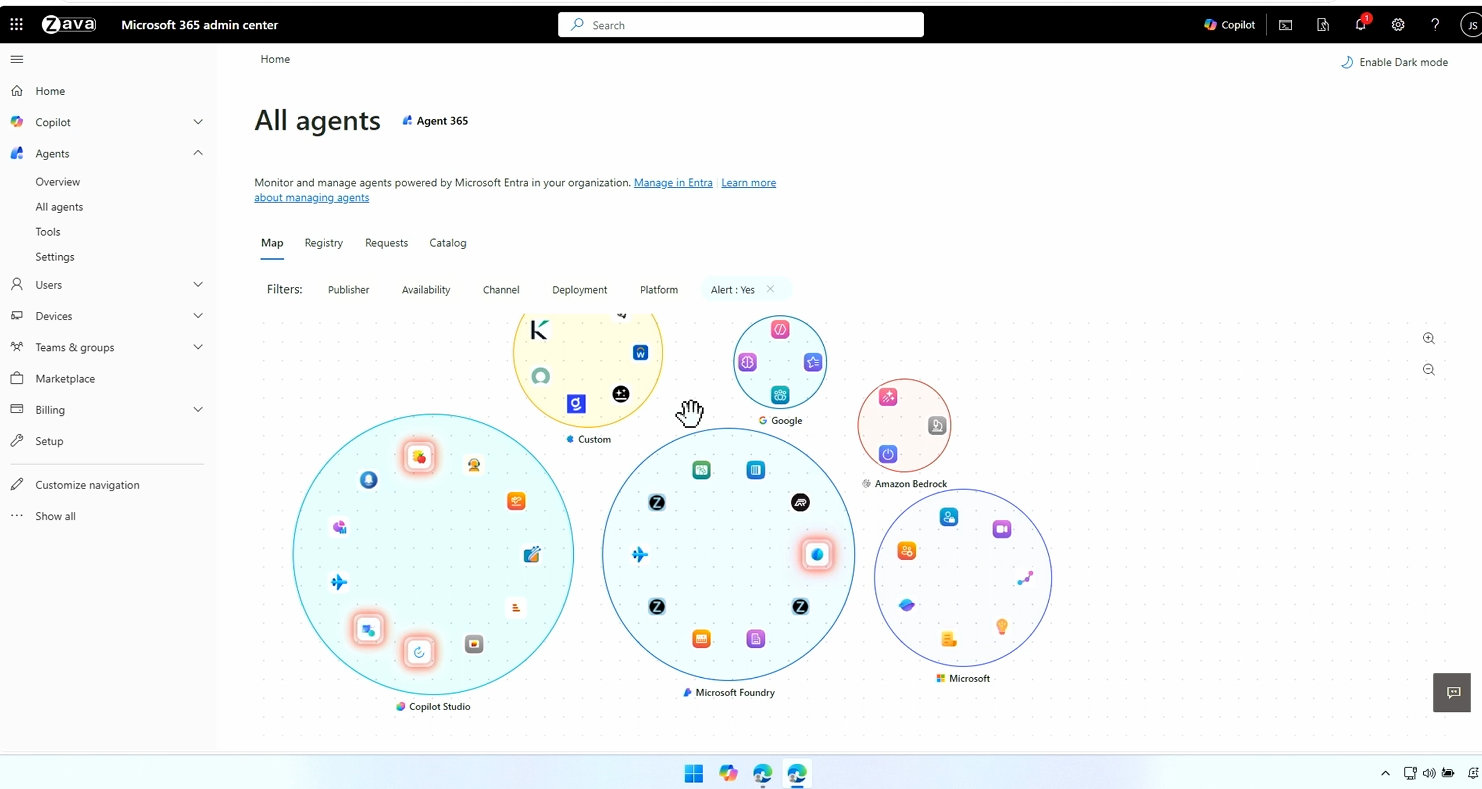Zoom out on the agent map
The height and width of the screenshot is (789, 1482).
click(1428, 370)
